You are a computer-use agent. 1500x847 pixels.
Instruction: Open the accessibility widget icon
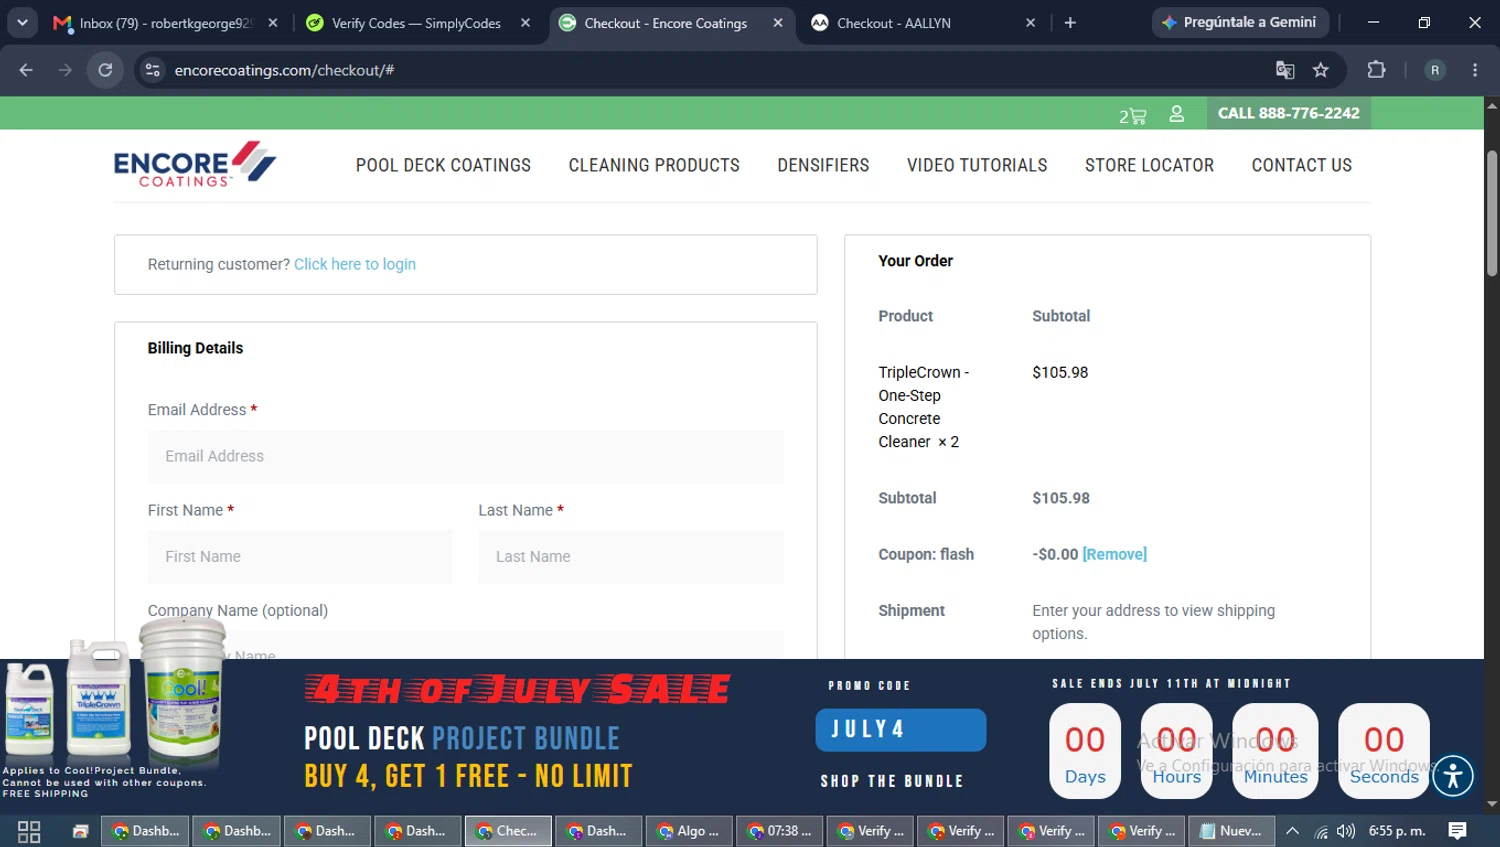[x=1453, y=775]
